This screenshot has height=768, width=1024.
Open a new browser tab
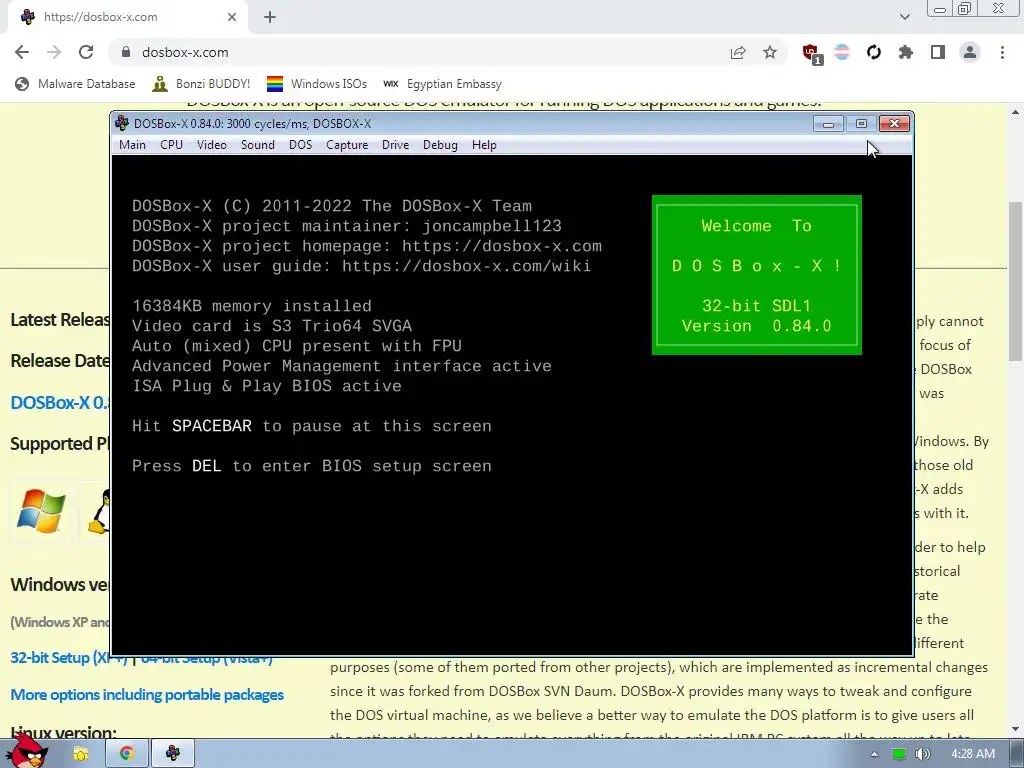point(270,18)
